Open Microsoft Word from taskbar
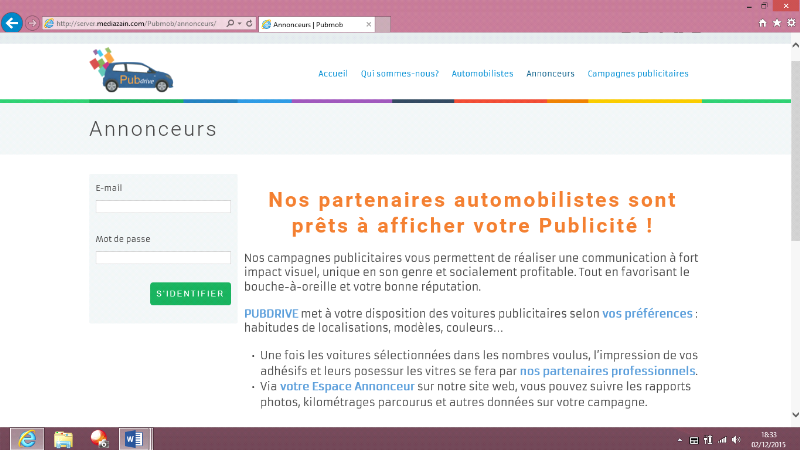Image resolution: width=800 pixels, height=450 pixels. [x=134, y=439]
